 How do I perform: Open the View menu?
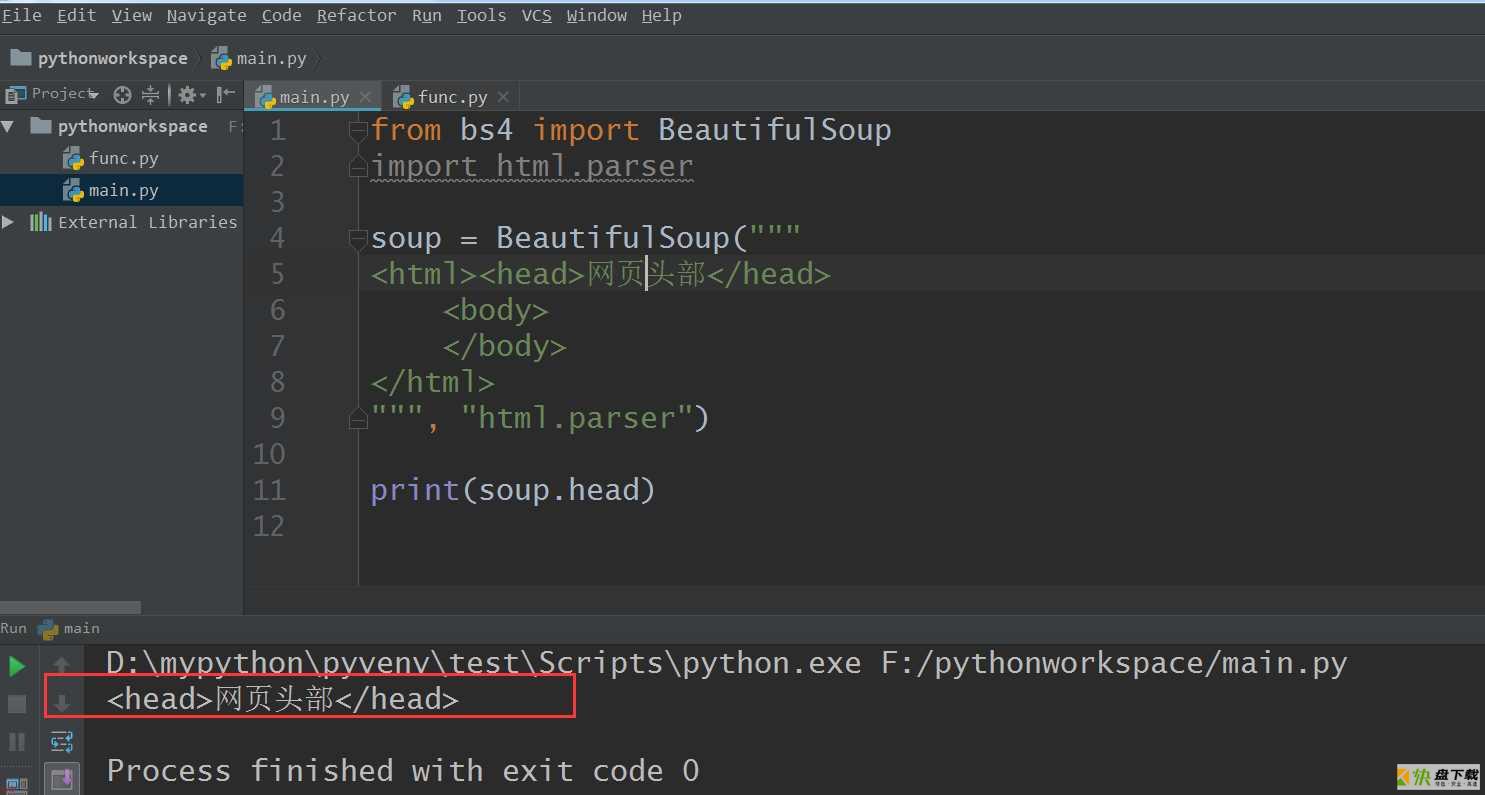[132, 15]
